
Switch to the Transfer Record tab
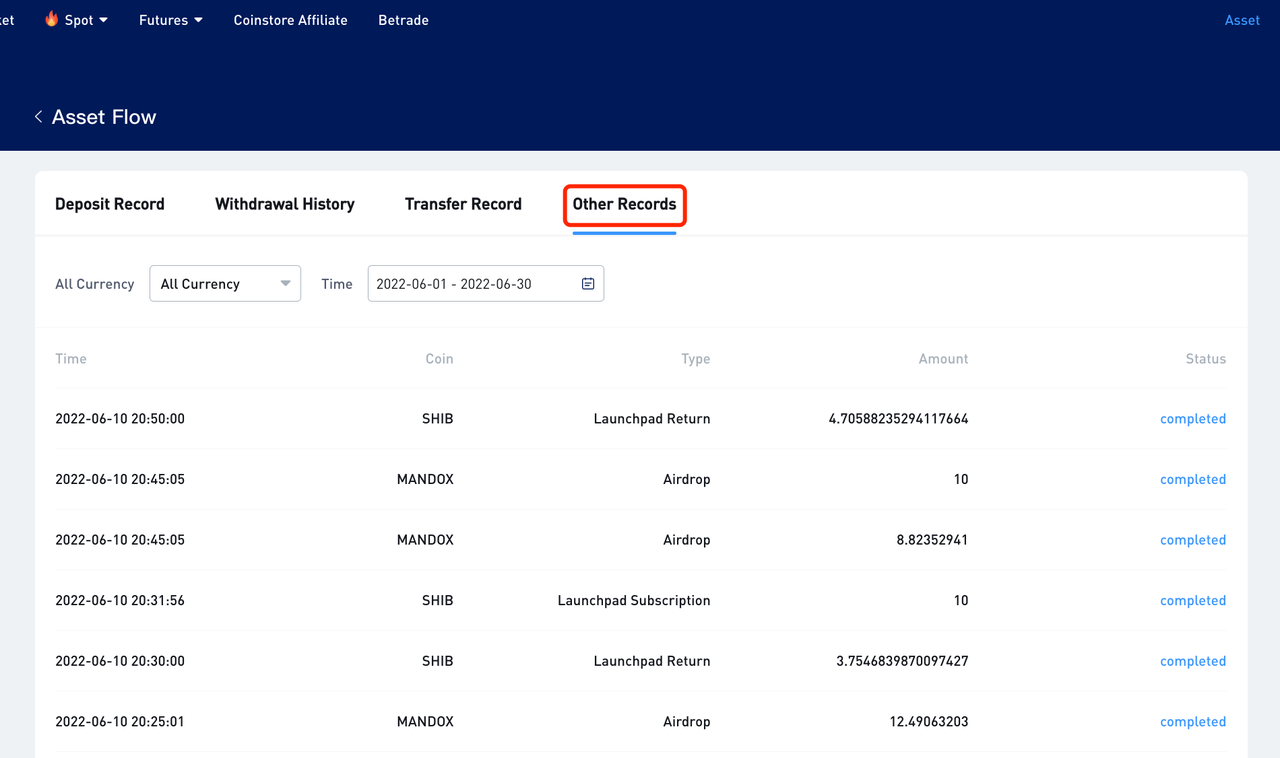pos(463,204)
